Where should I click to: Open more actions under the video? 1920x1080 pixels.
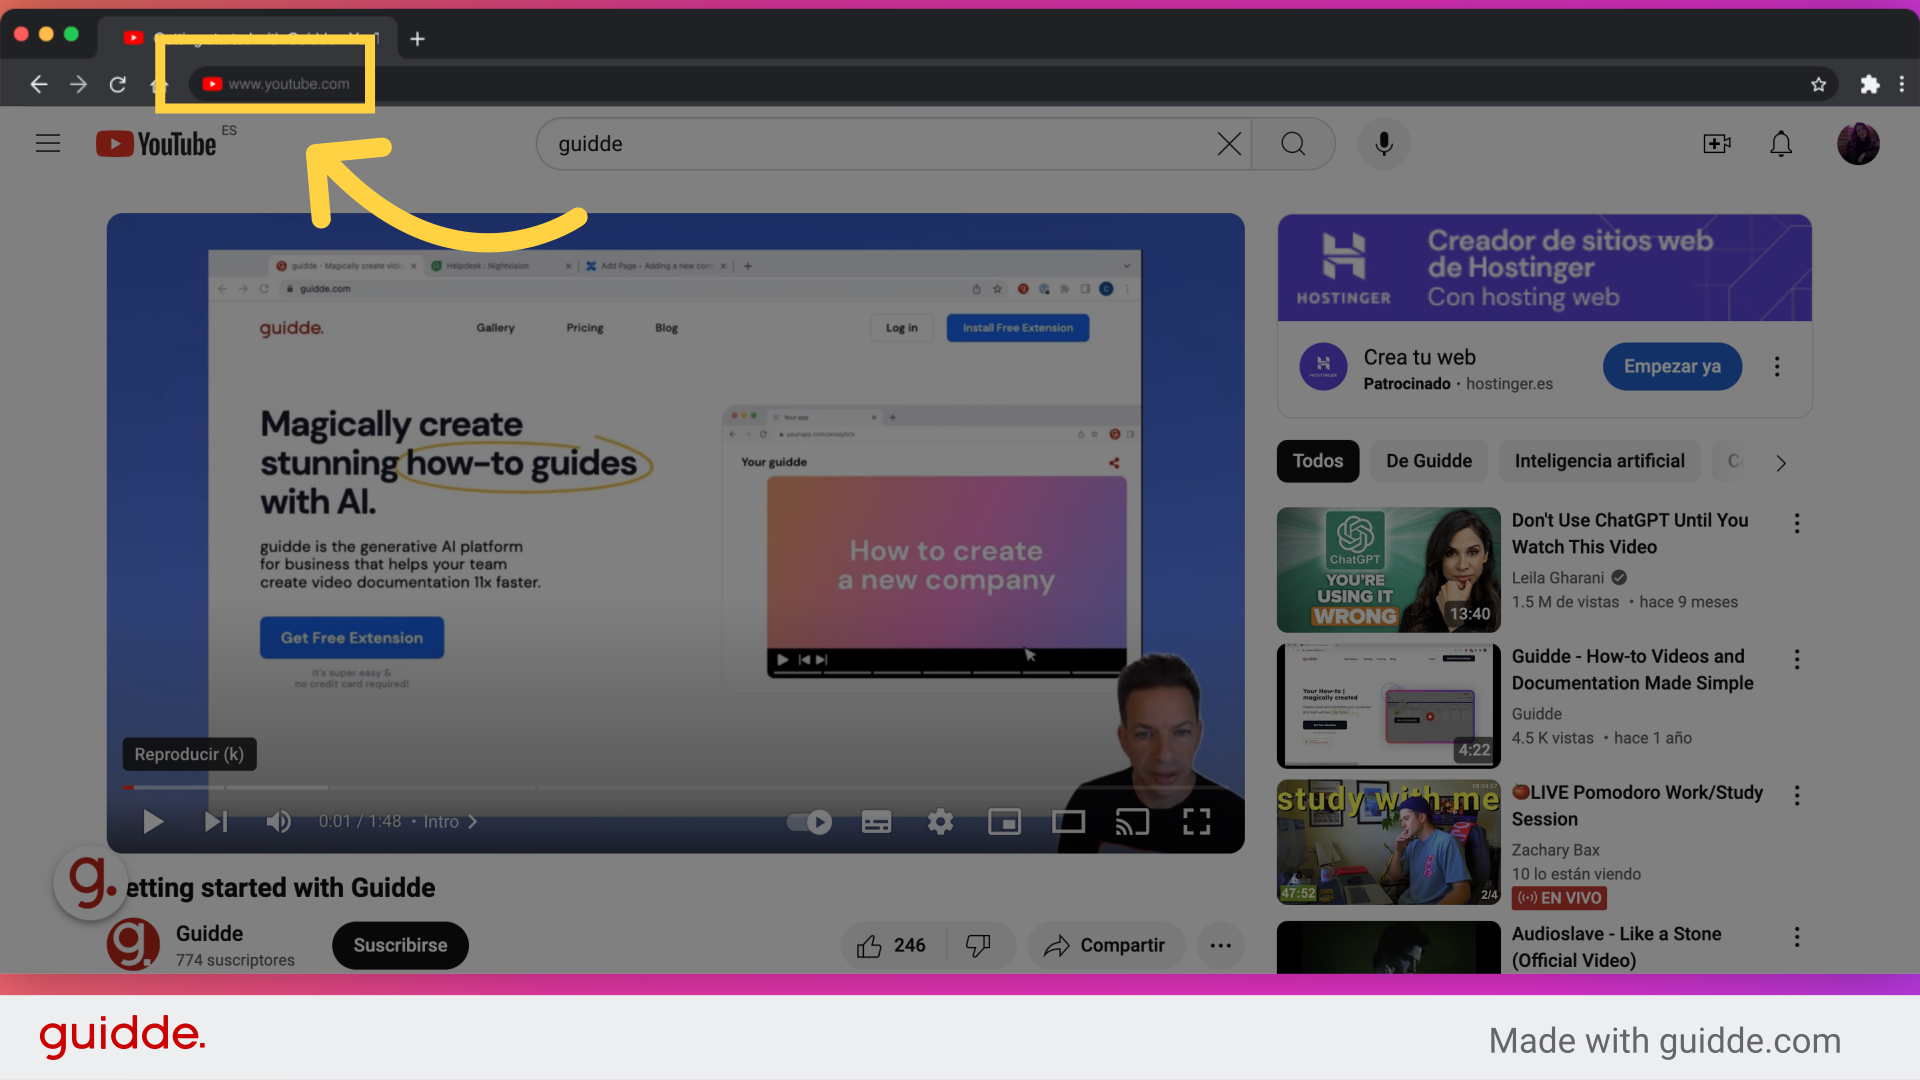pos(1220,946)
